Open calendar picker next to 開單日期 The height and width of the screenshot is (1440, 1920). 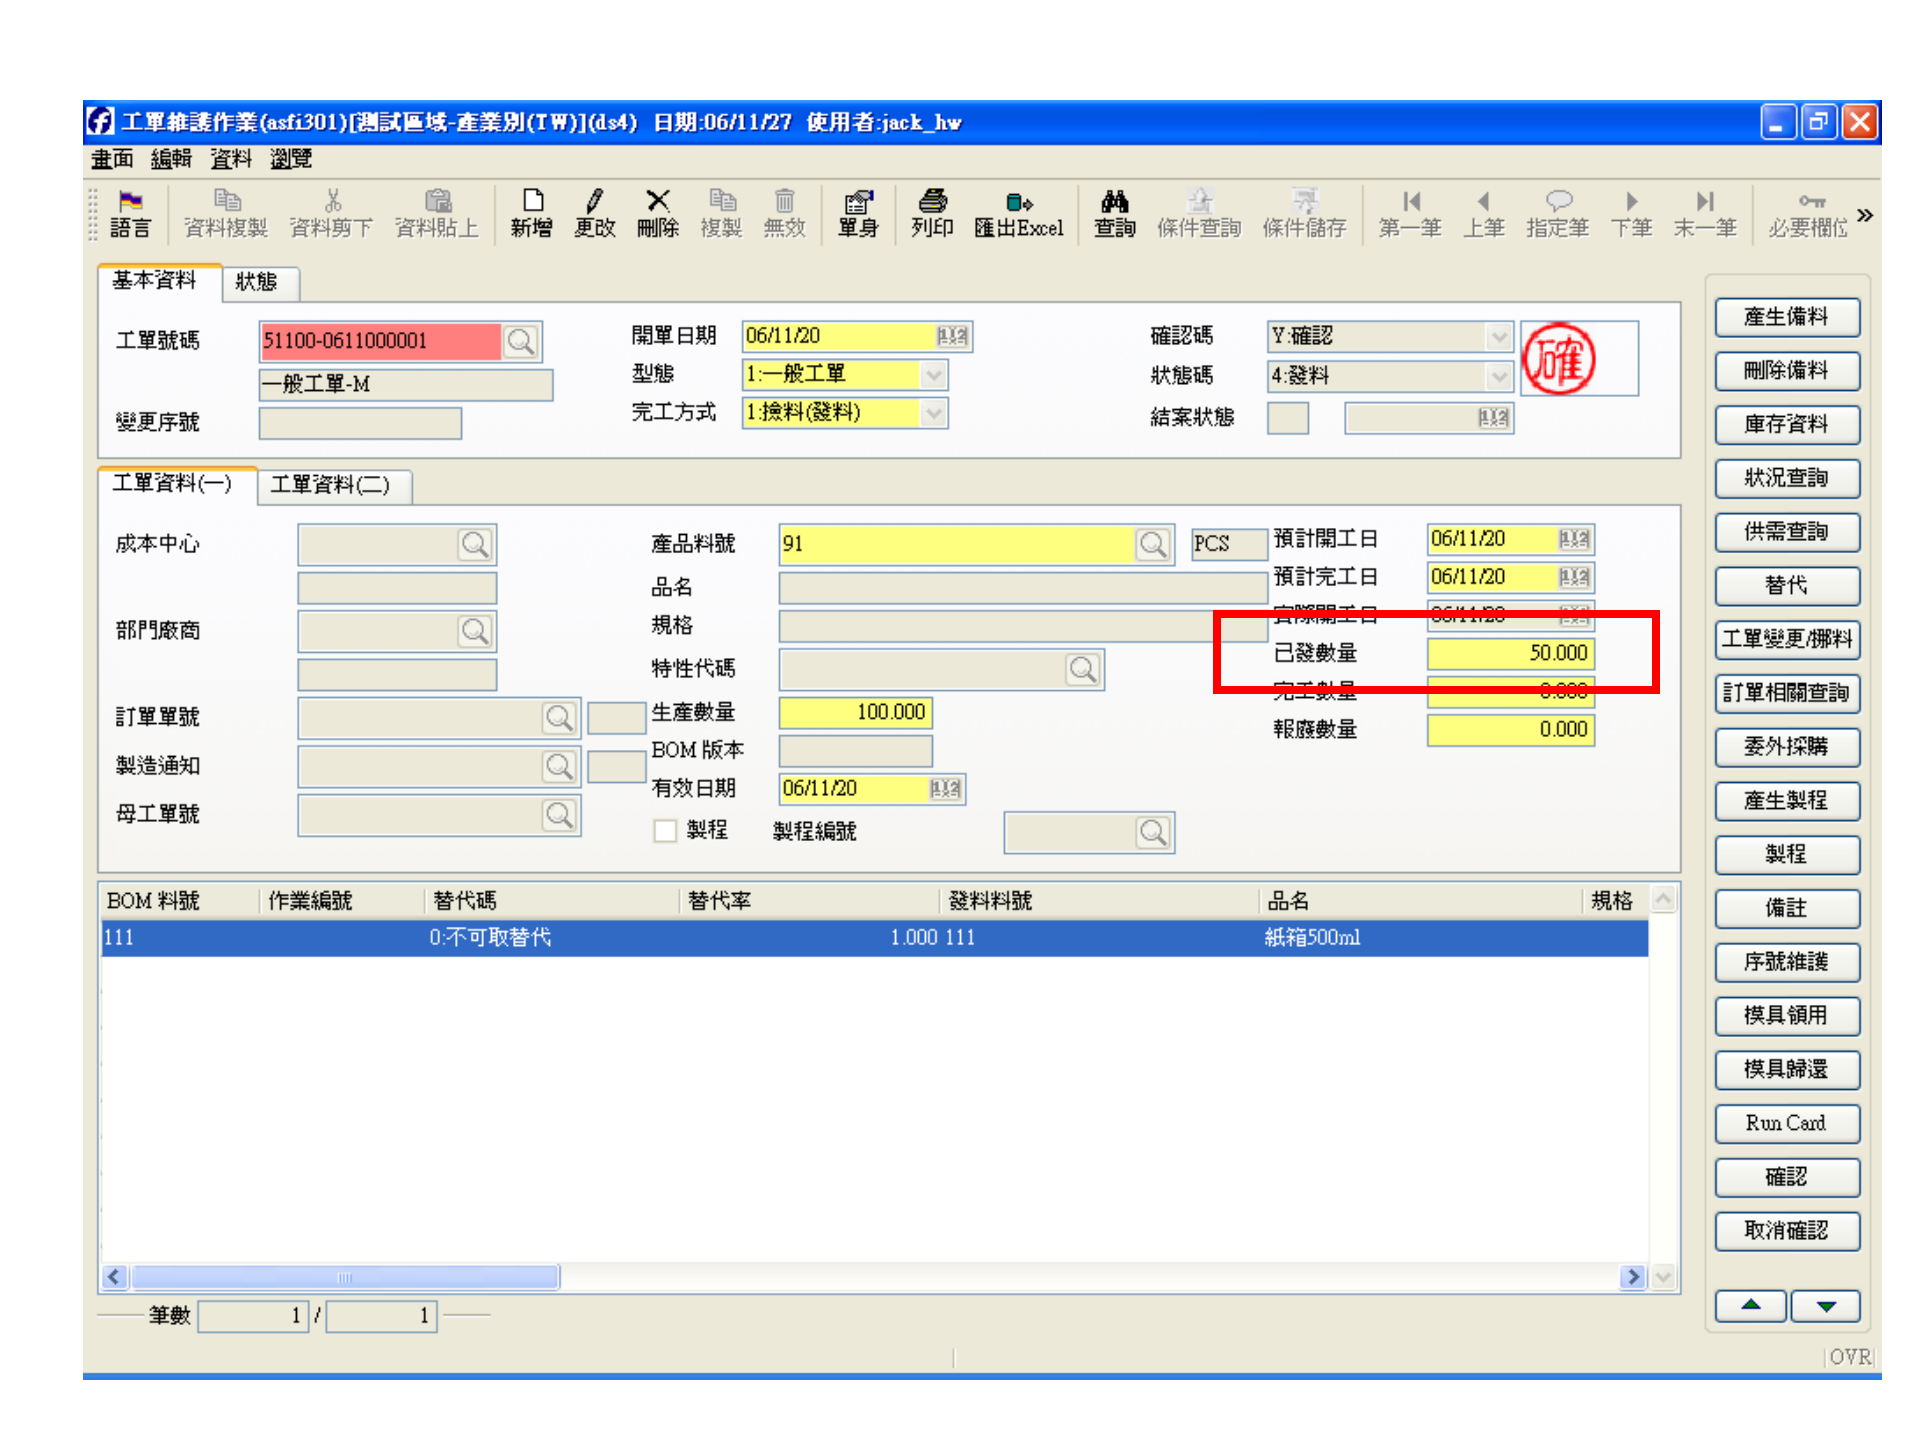coord(951,336)
